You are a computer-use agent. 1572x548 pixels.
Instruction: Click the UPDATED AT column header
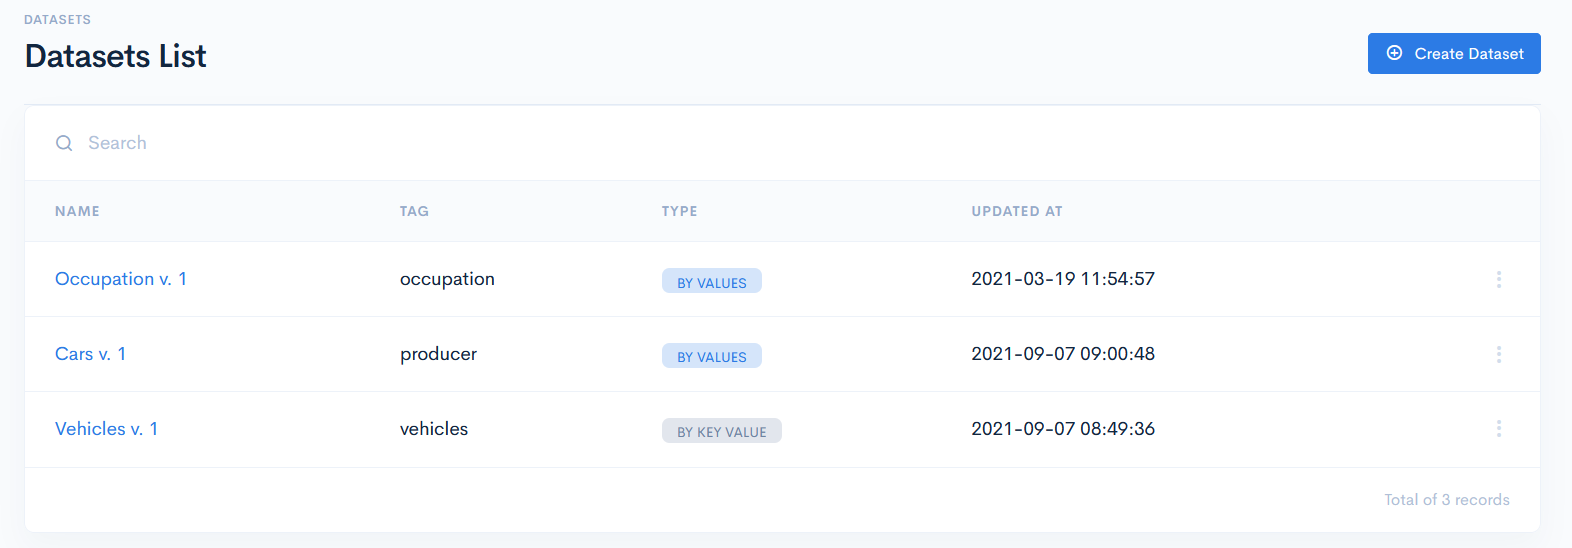point(1017,211)
